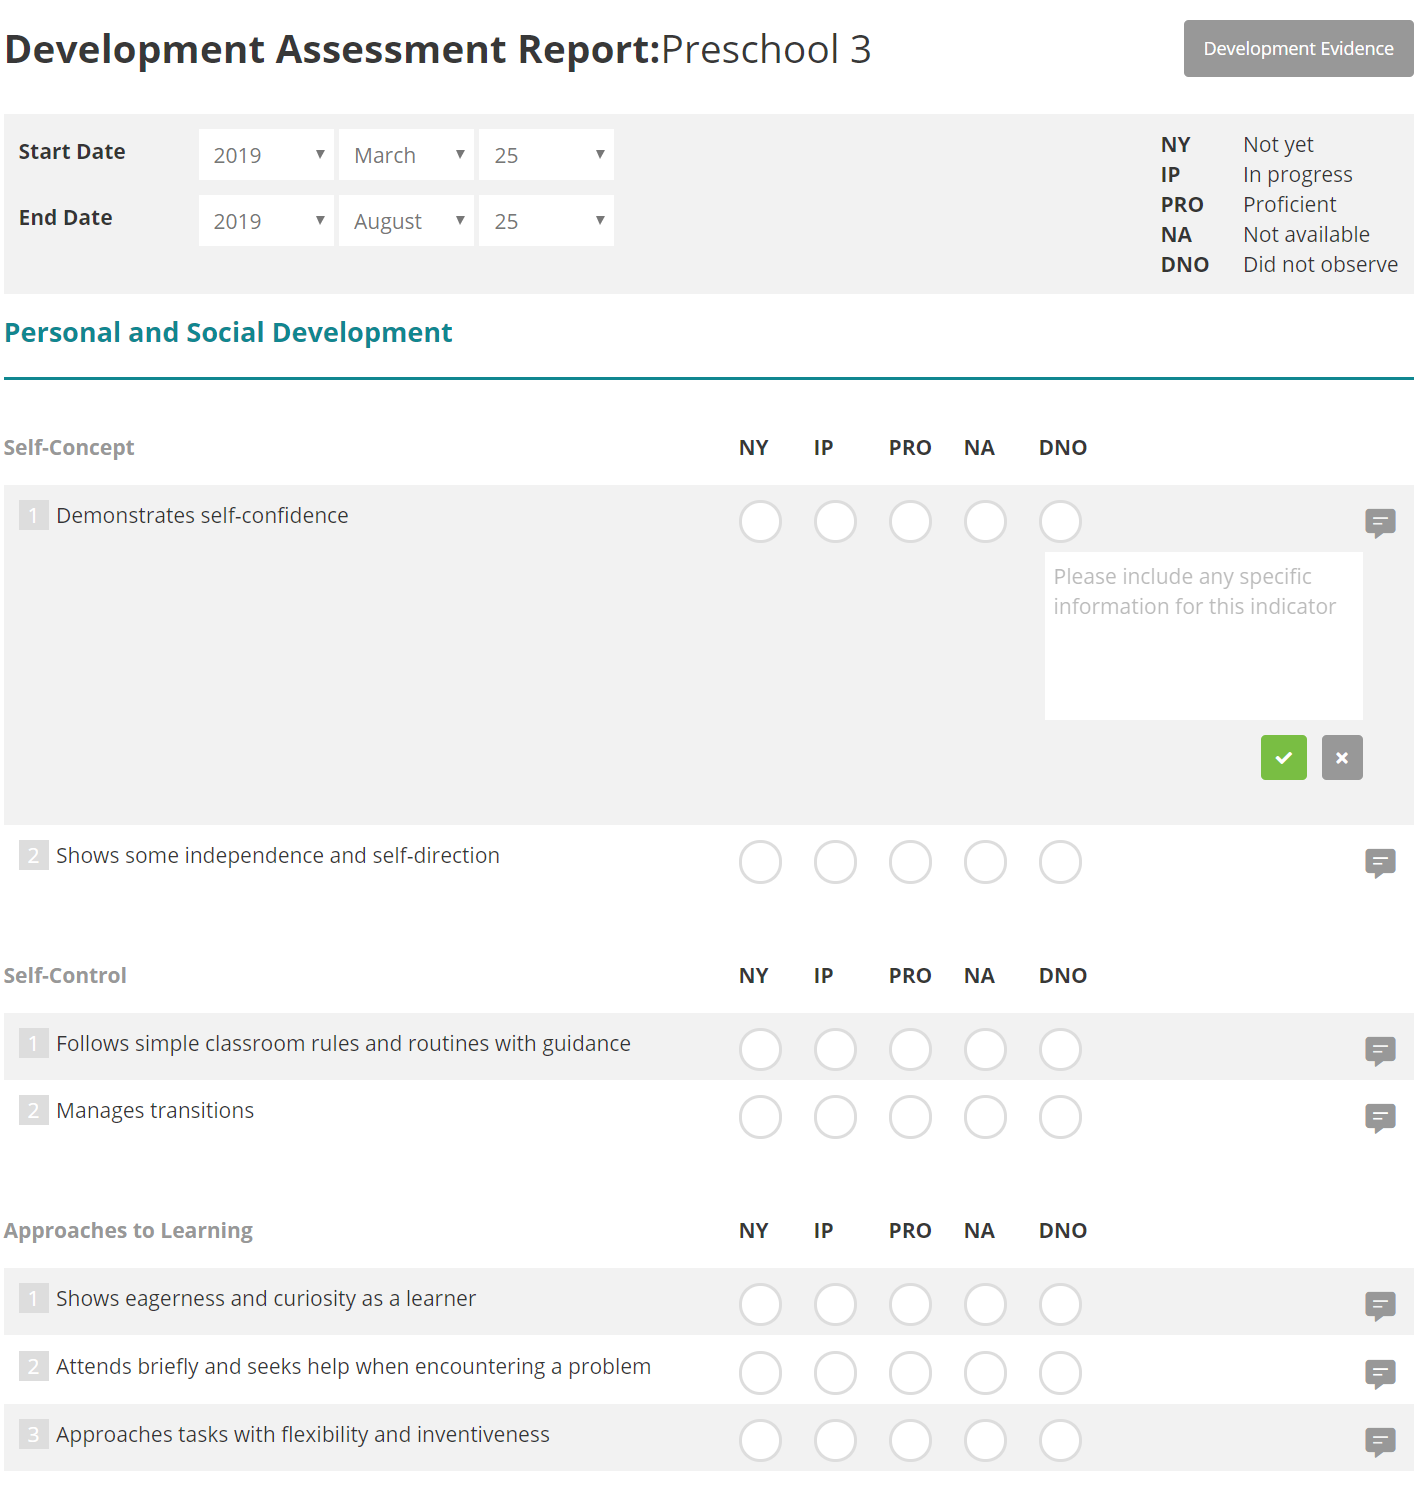Click the Development Evidence button
Image resolution: width=1427 pixels, height=1490 pixels.
[x=1297, y=48]
